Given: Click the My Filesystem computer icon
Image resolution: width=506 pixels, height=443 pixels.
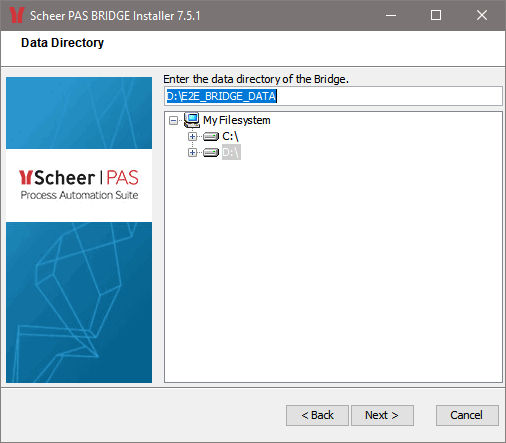Looking at the screenshot, I should (192, 120).
